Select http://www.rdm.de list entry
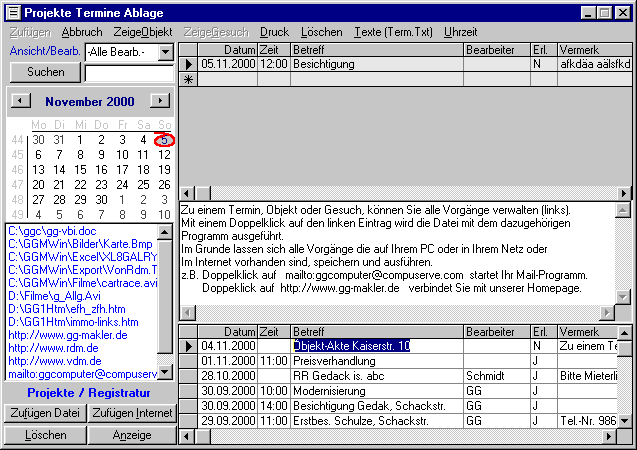This screenshot has width=637, height=450. [53, 348]
